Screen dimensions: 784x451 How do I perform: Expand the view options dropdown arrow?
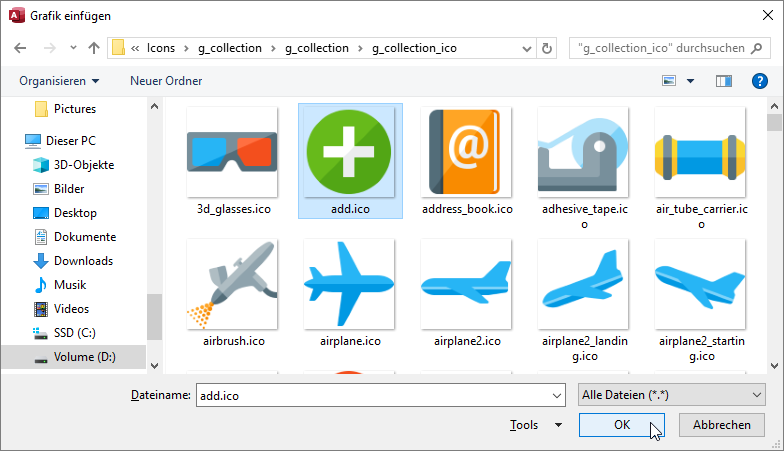pyautogui.click(x=690, y=81)
